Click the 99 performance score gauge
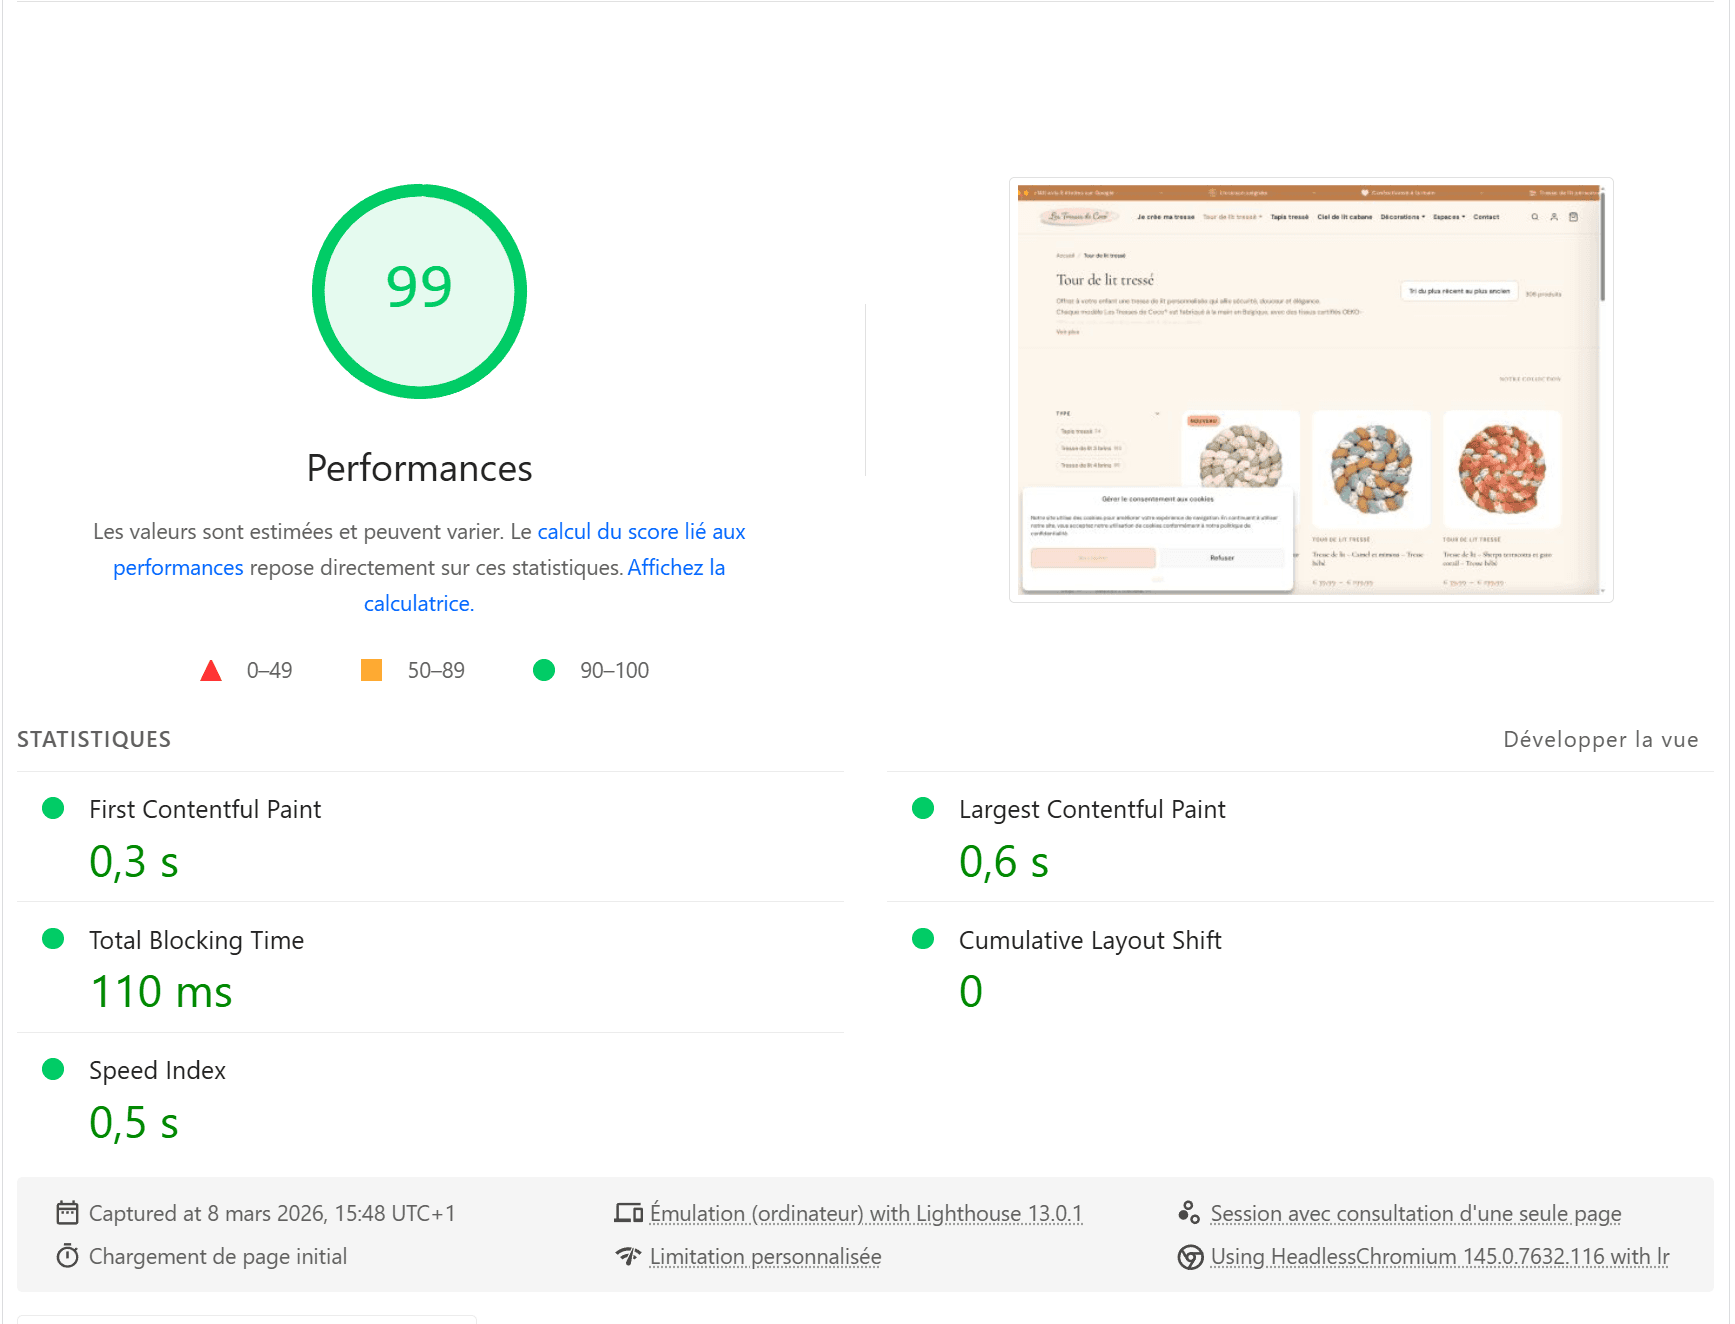1735x1324 pixels. coord(419,291)
